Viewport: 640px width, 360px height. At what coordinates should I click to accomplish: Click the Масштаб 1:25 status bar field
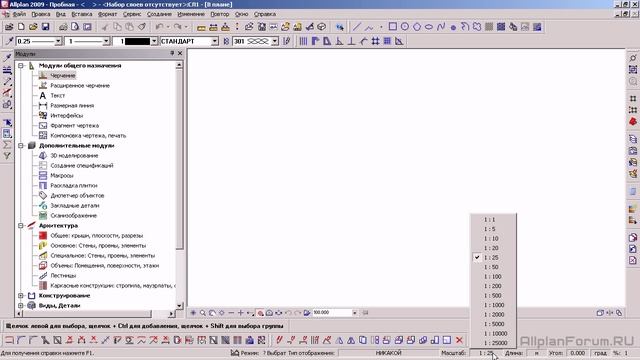[486, 353]
